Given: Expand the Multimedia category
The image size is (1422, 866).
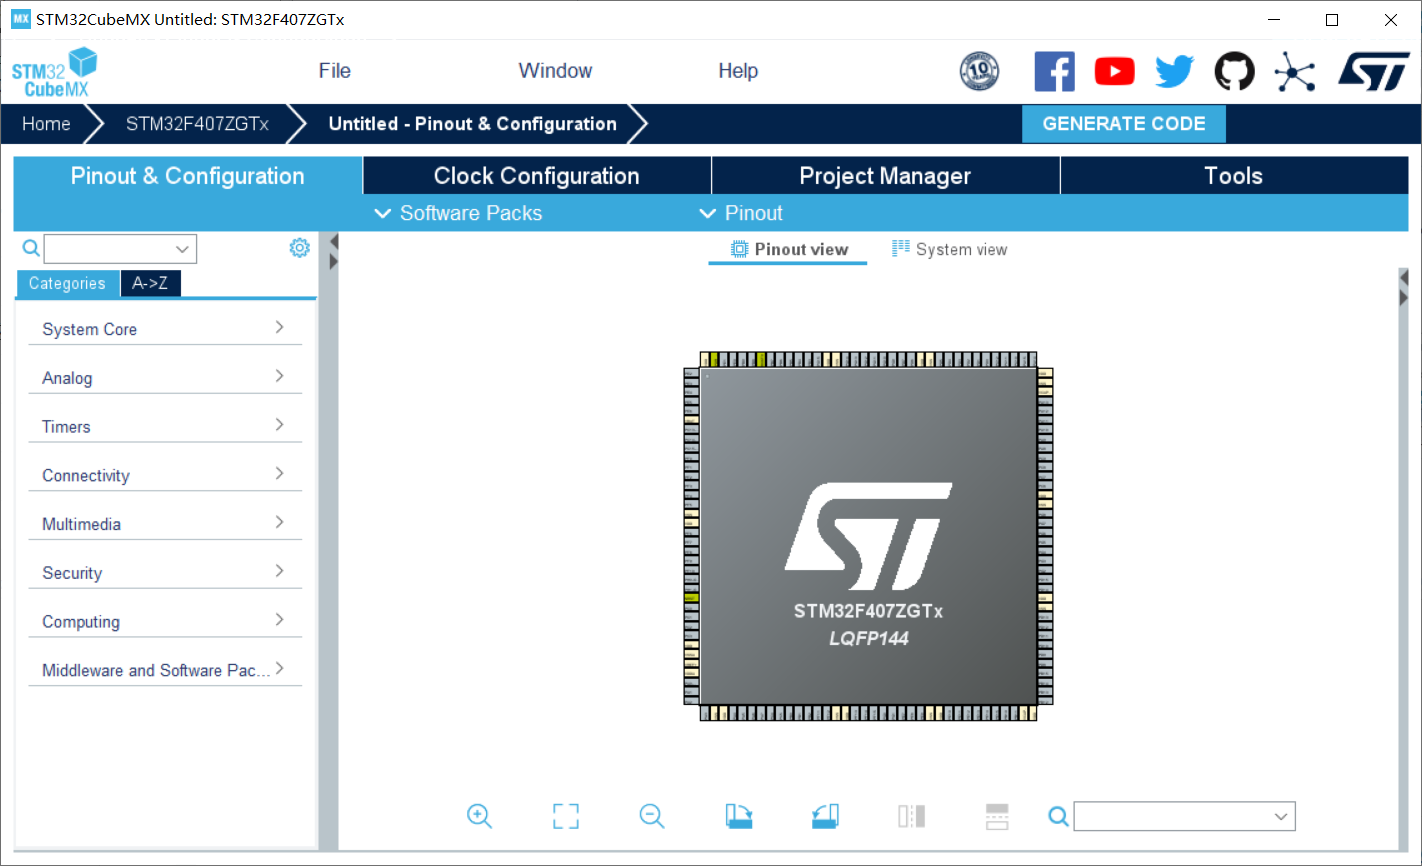Looking at the screenshot, I should [x=165, y=524].
